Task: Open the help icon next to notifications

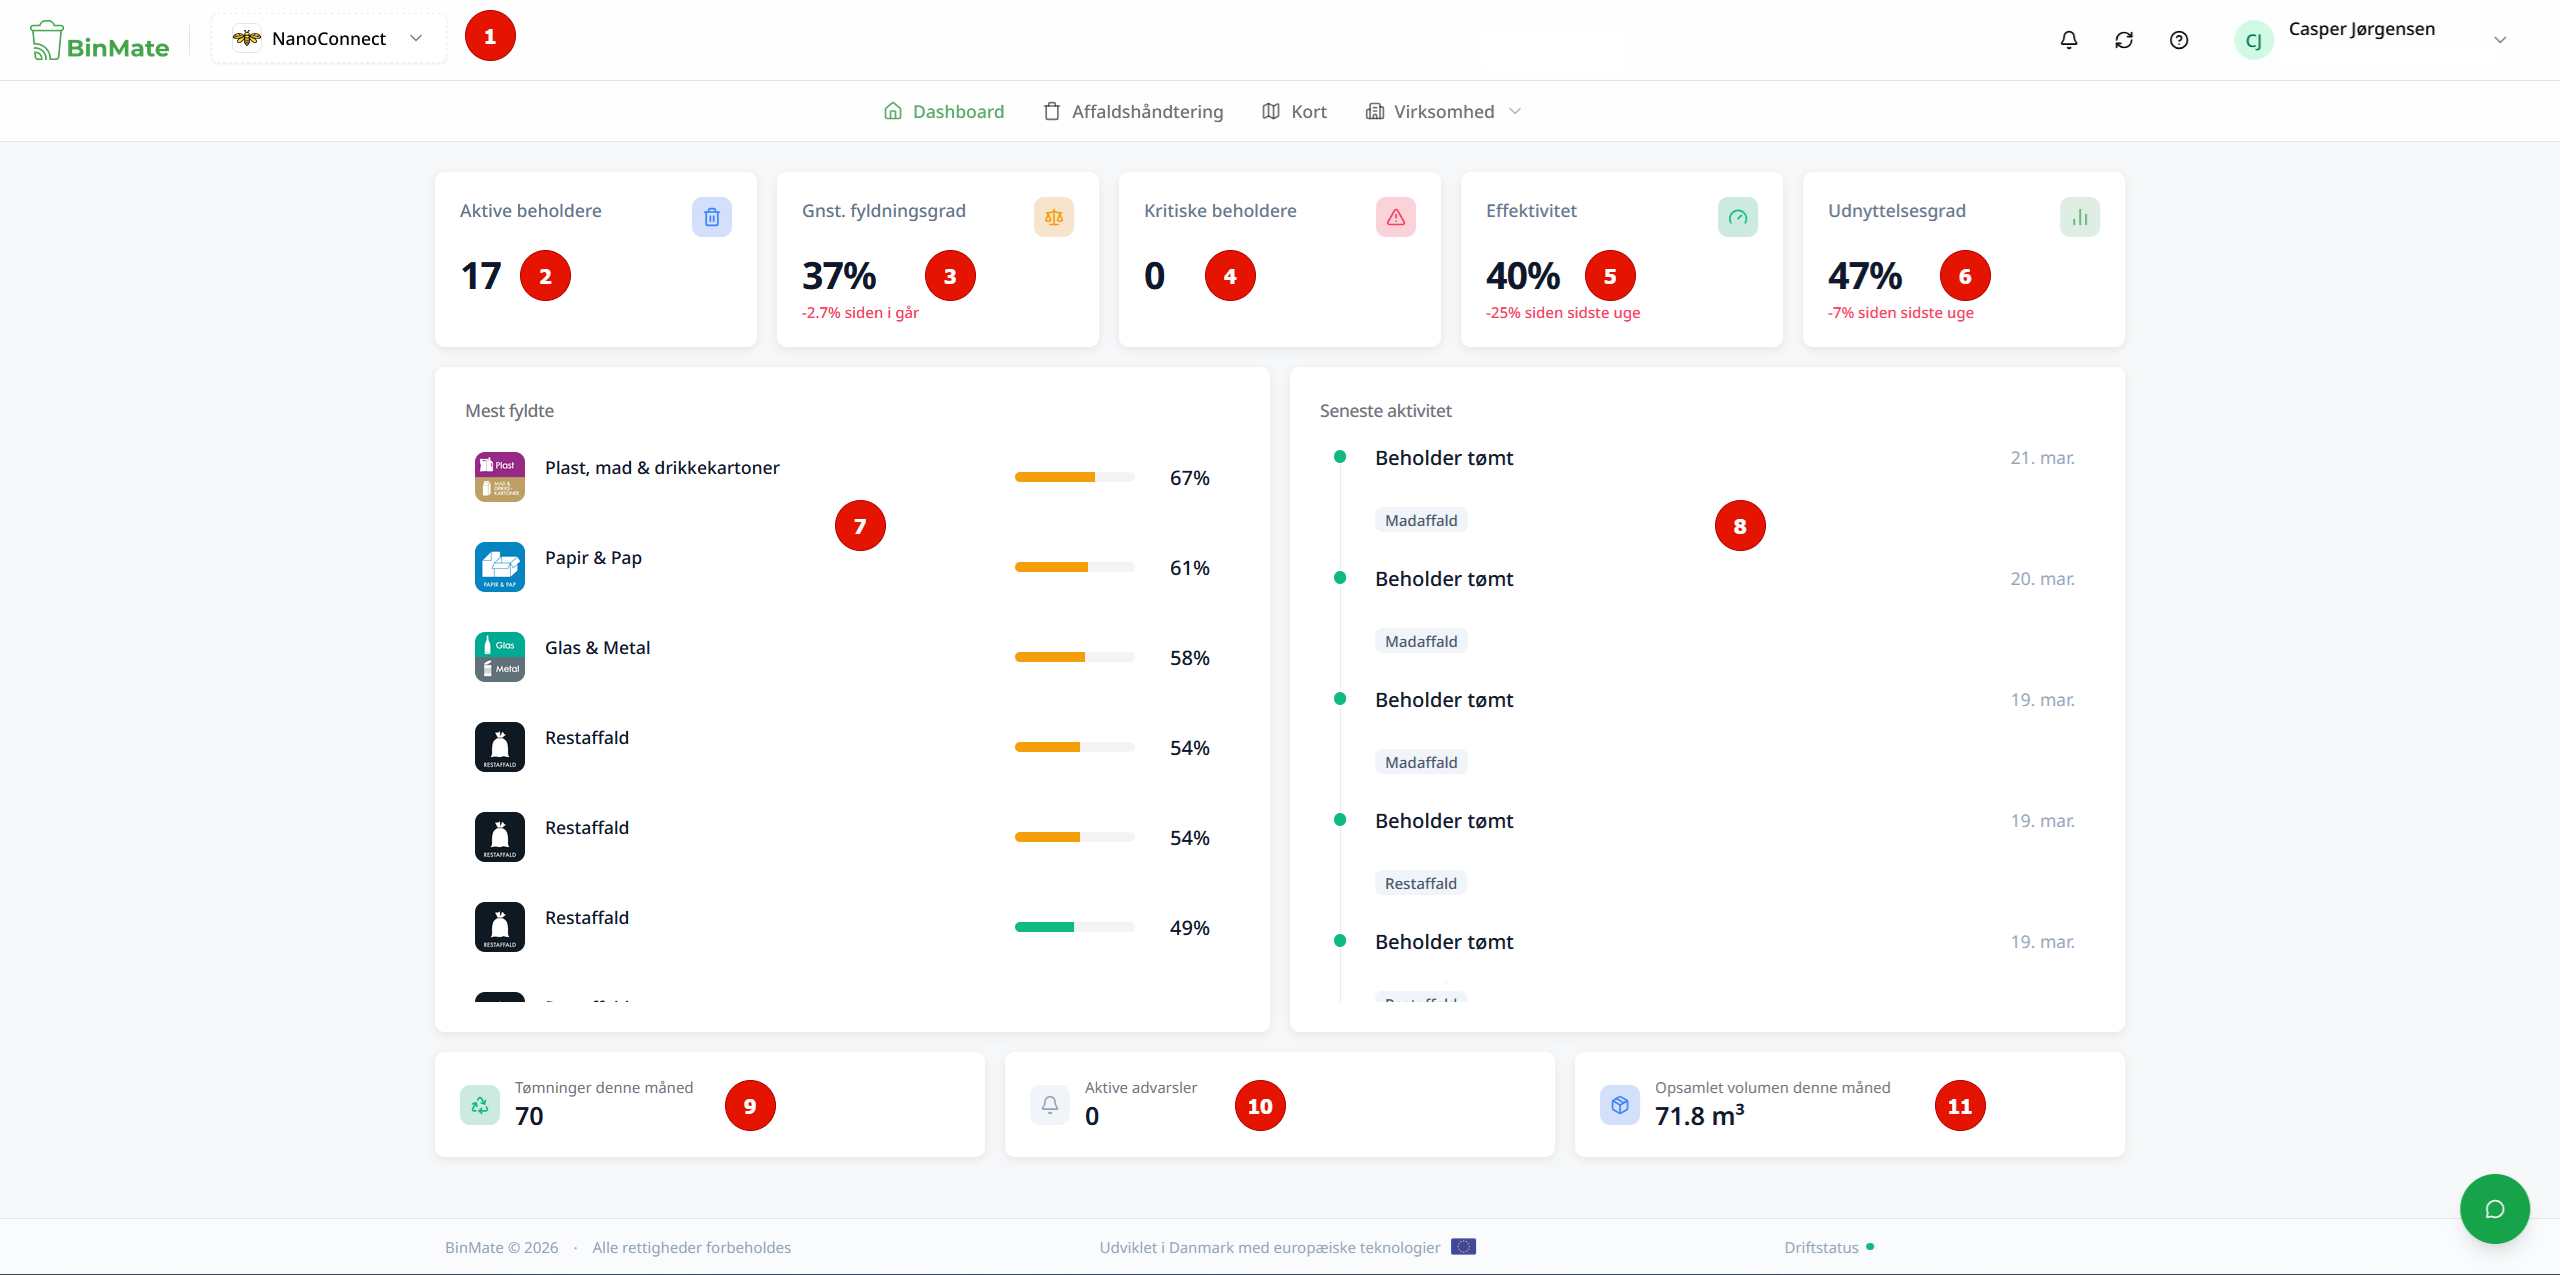Action: [2180, 40]
